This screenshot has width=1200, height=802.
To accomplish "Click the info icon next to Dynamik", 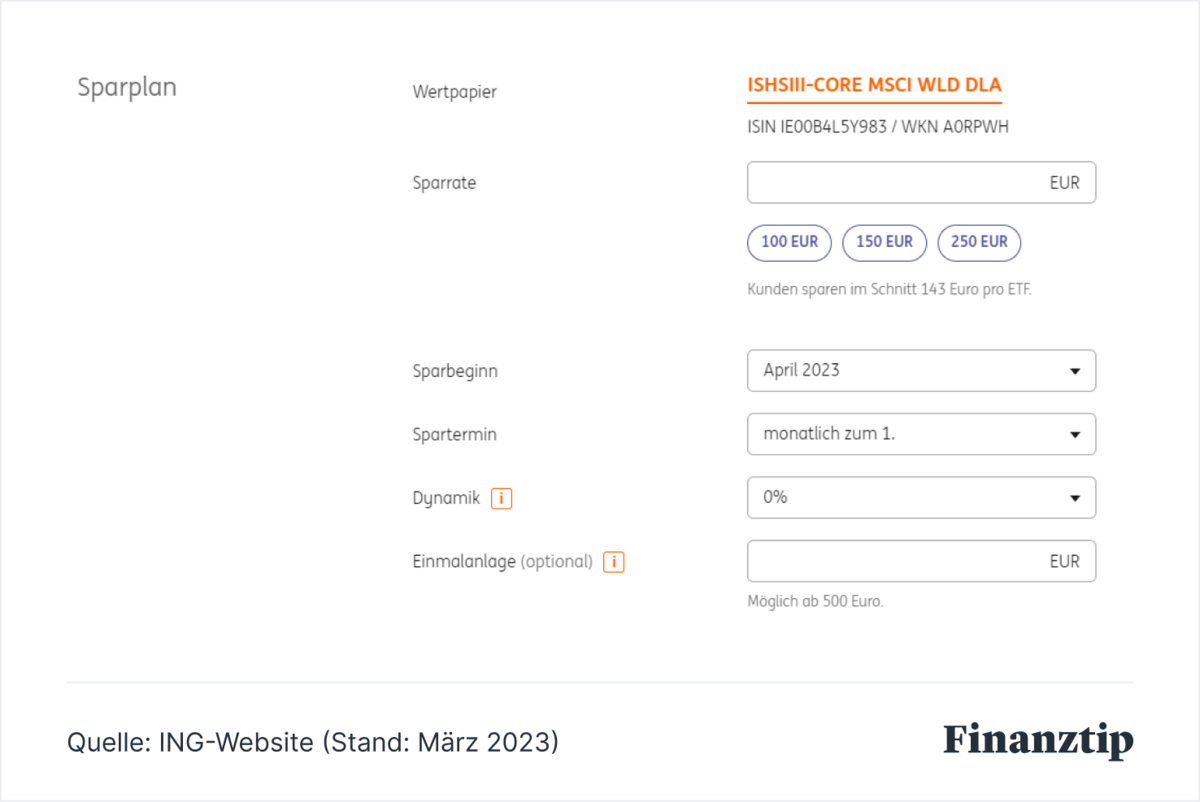I will (x=501, y=498).
